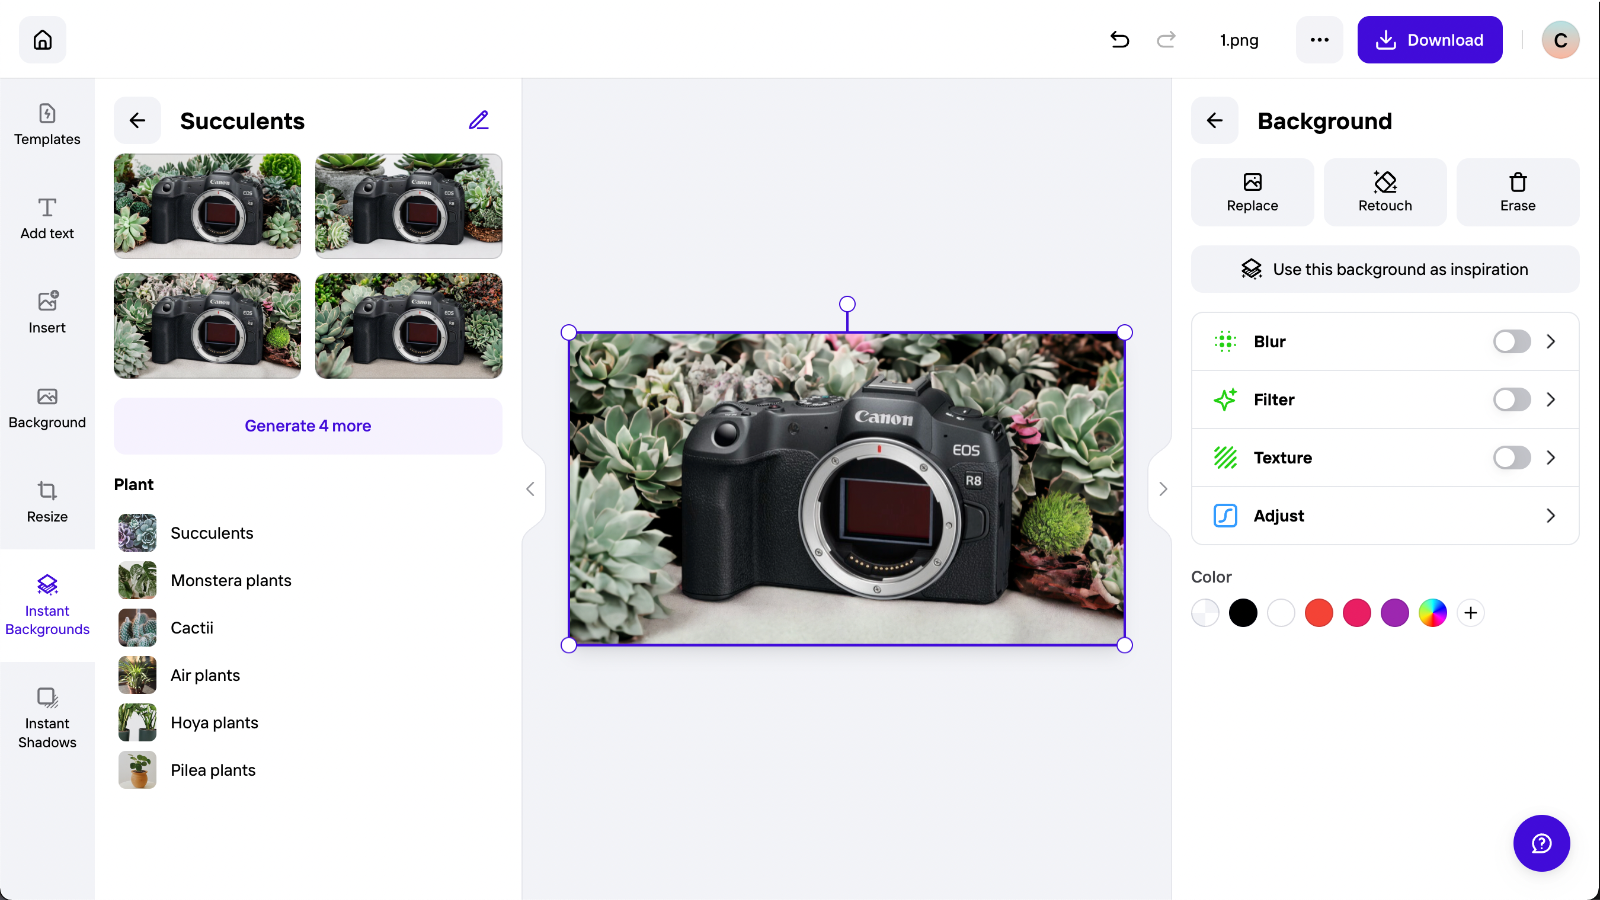Select the black color swatch
Image resolution: width=1600 pixels, height=900 pixels.
[x=1243, y=612]
